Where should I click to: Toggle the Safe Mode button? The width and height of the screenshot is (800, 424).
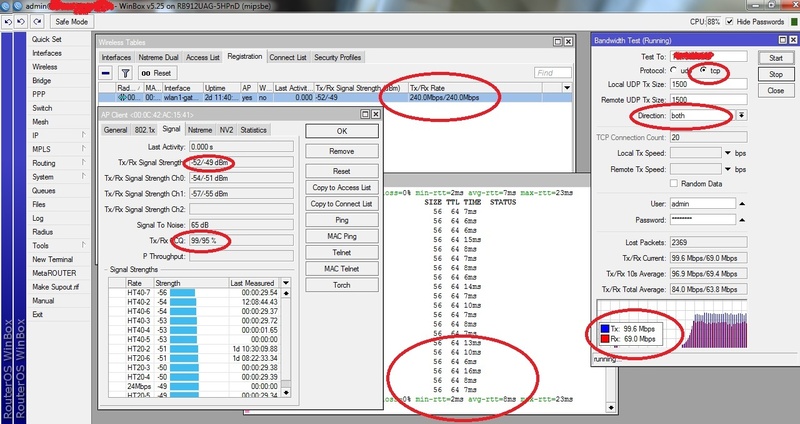coord(71,22)
